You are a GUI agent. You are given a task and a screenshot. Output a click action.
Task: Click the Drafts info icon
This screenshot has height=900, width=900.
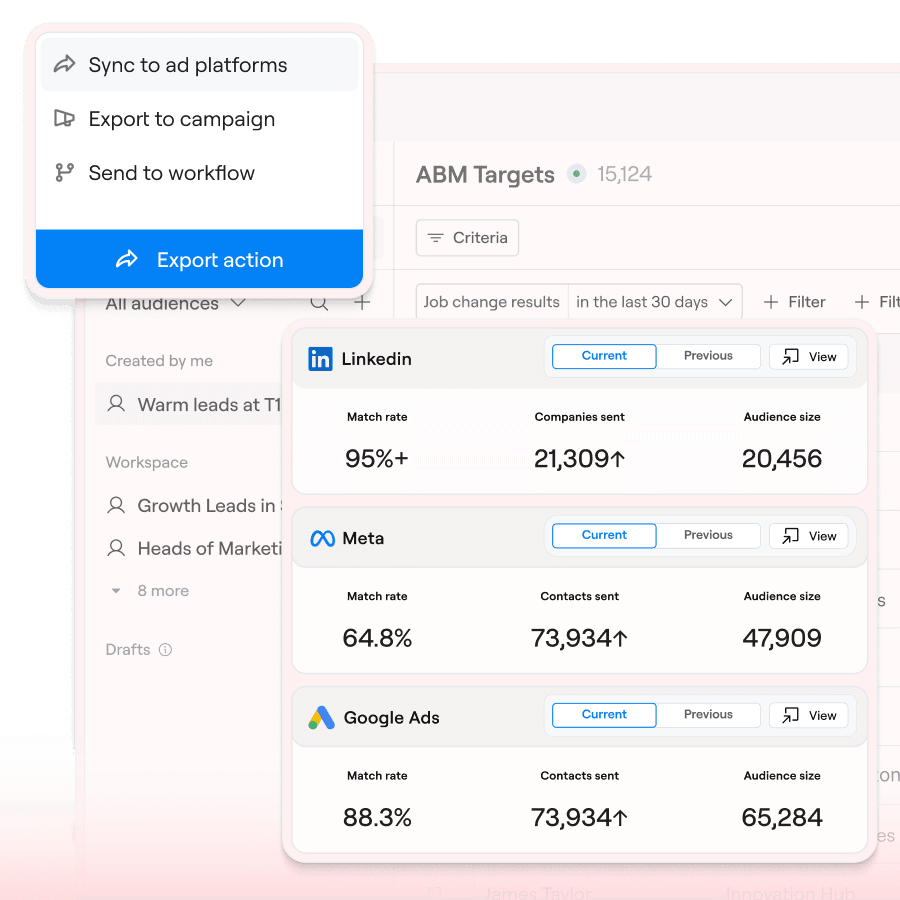click(x=165, y=650)
